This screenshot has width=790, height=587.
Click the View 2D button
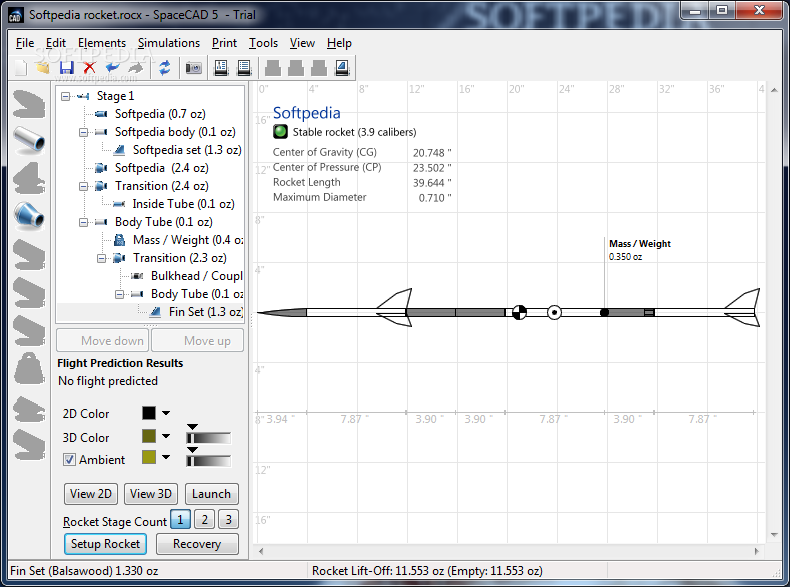[91, 494]
